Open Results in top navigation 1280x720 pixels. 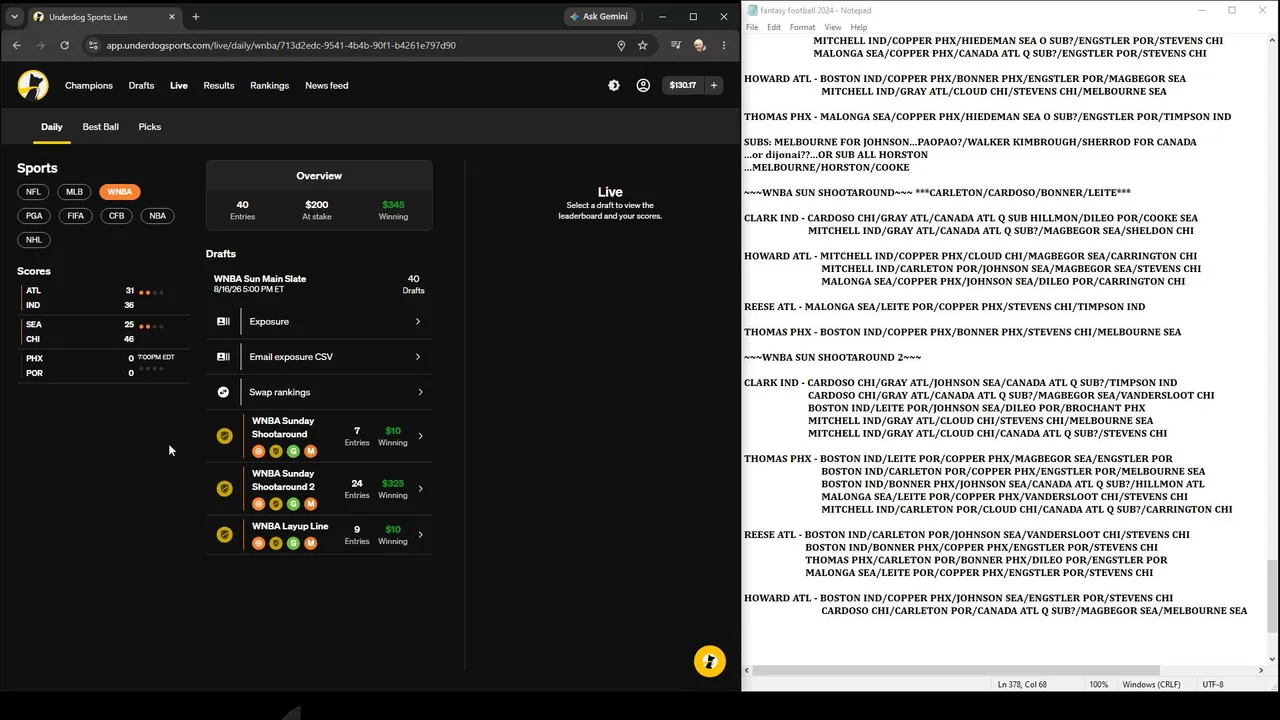click(219, 86)
